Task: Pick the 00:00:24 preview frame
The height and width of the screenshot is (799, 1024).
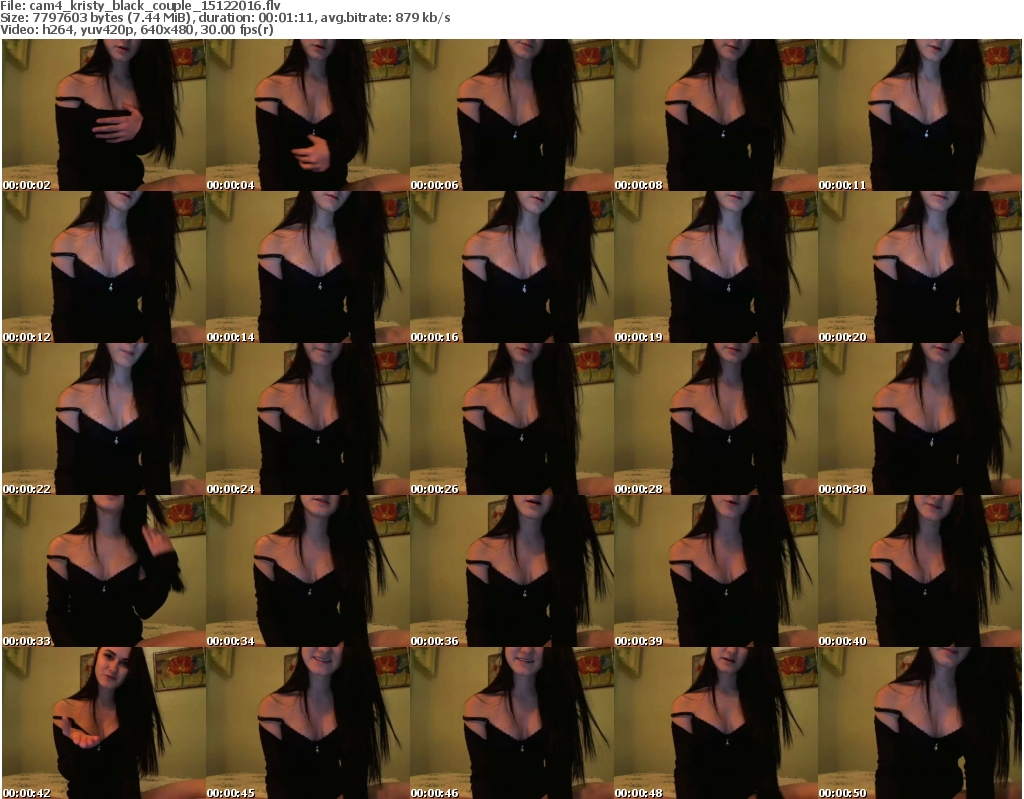Action: [x=308, y=419]
